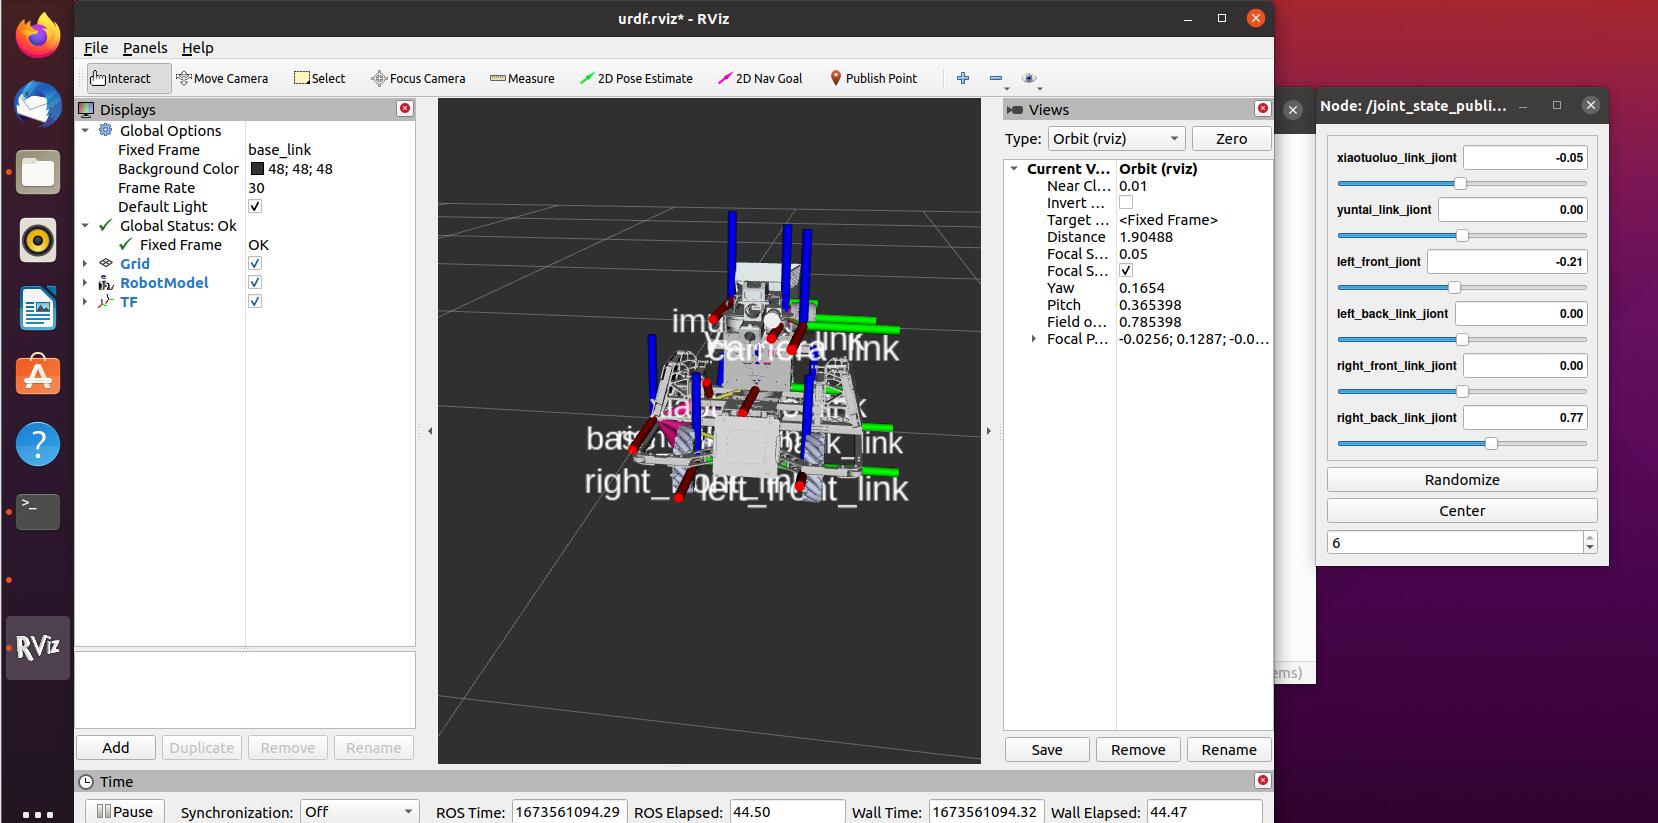Uncheck the TF display
This screenshot has width=1658, height=823.
point(255,302)
